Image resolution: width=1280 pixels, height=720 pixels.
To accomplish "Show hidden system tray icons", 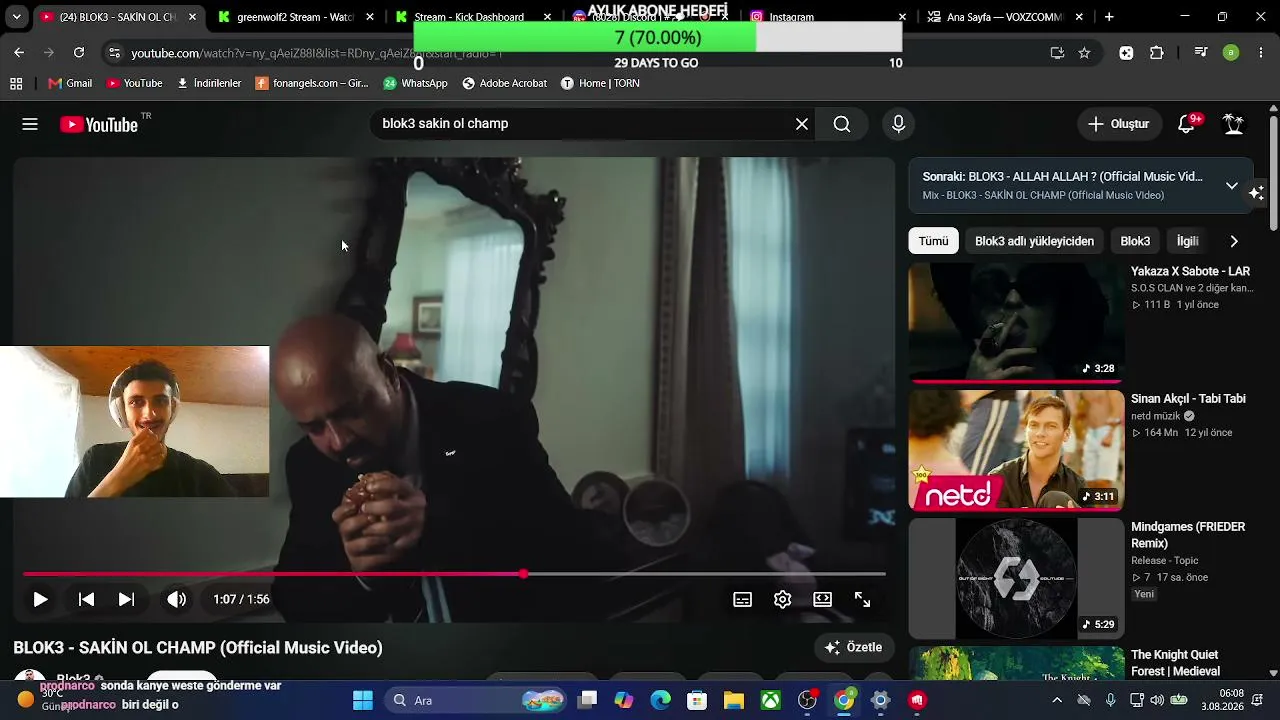I will click(x=1057, y=700).
